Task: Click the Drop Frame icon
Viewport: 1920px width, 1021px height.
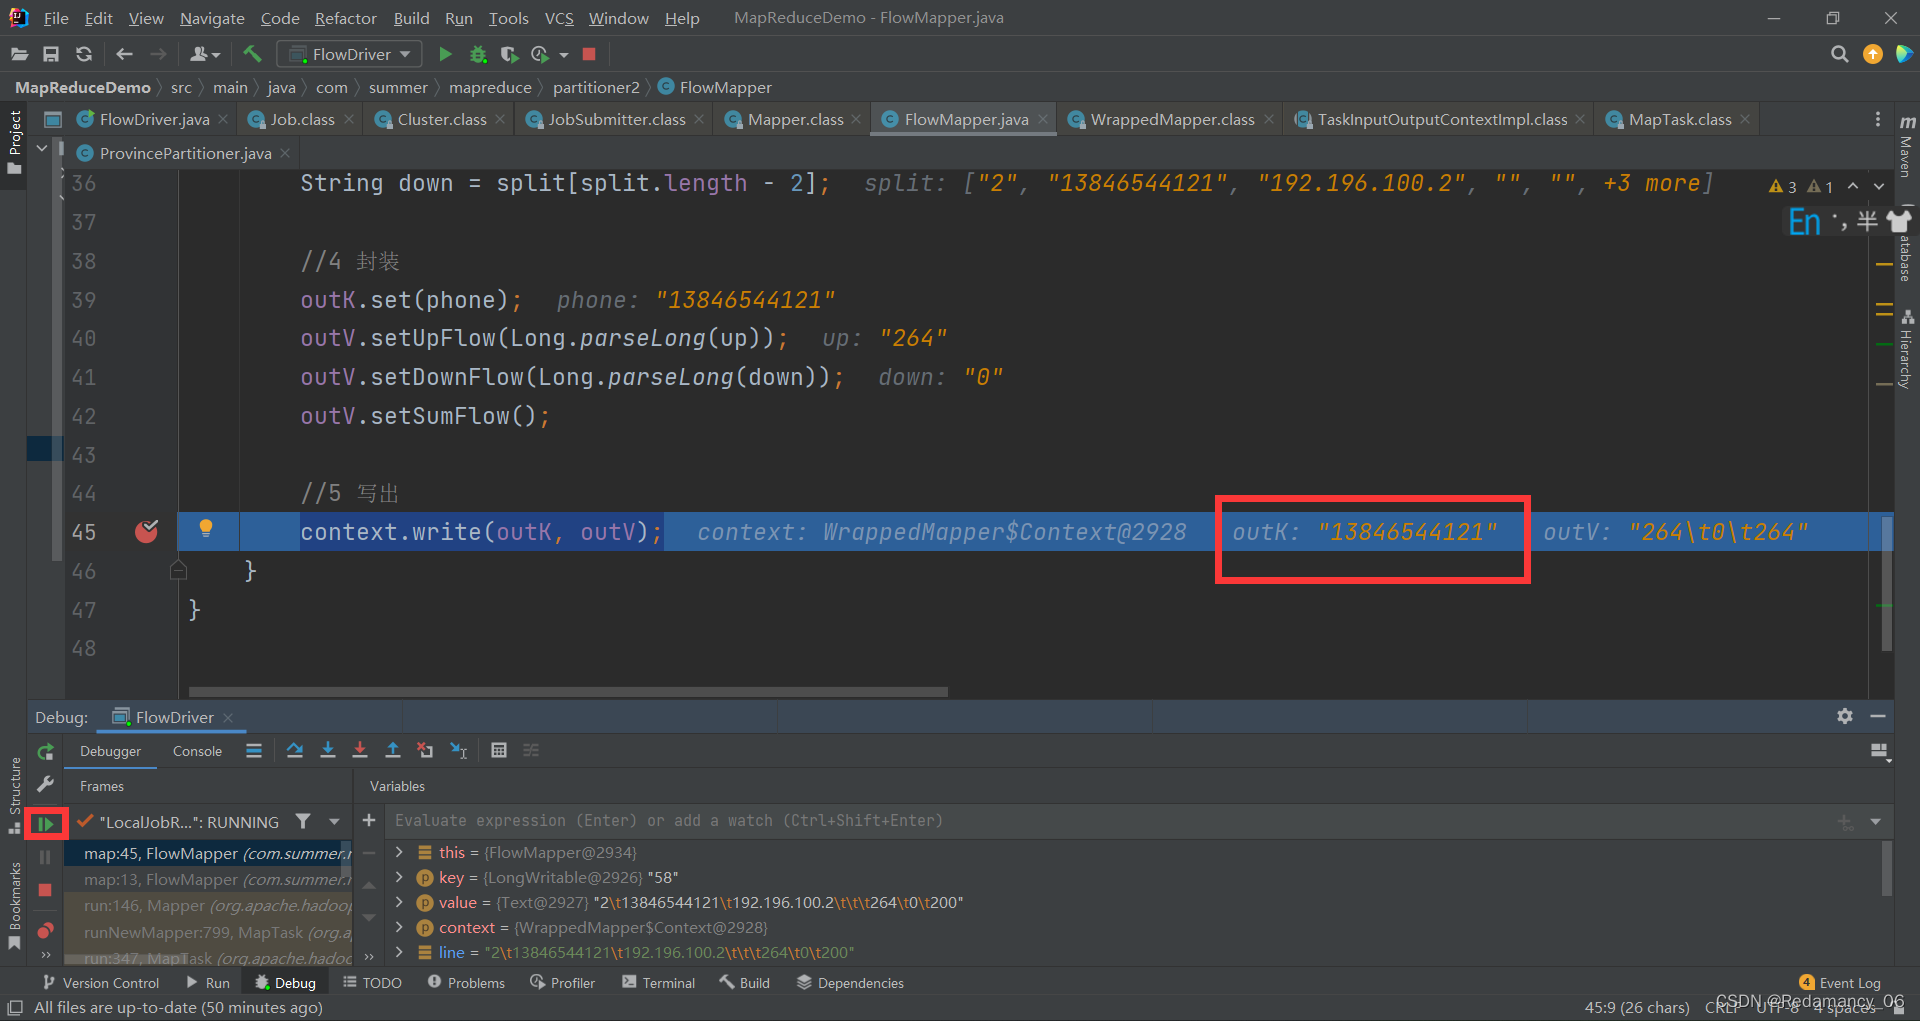Action: point(426,750)
